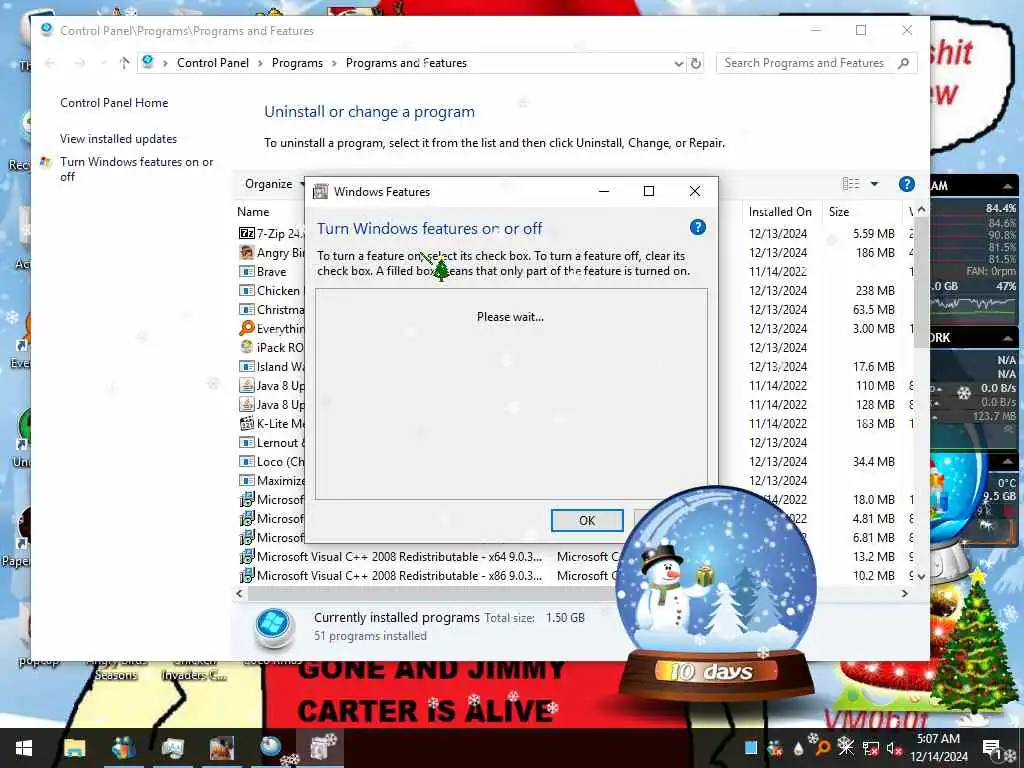This screenshot has height=768, width=1024.
Task: Expand the address bar history dropdown
Action: click(x=679, y=63)
